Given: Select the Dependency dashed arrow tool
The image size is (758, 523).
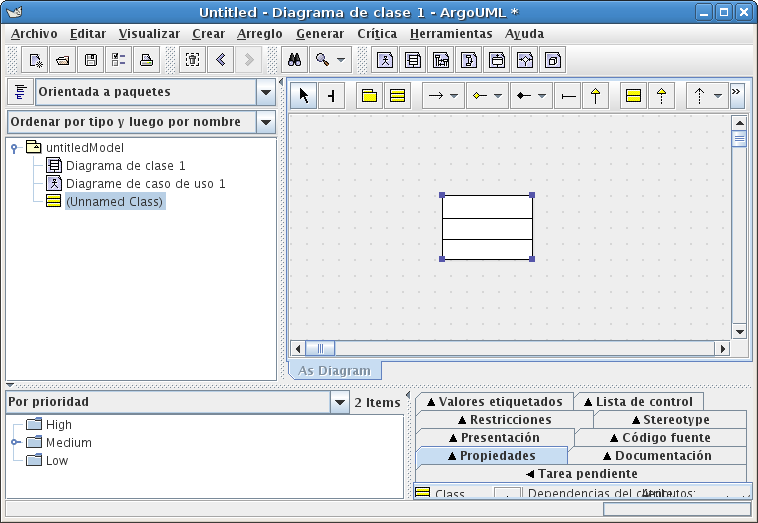Looking at the screenshot, I should click(699, 96).
